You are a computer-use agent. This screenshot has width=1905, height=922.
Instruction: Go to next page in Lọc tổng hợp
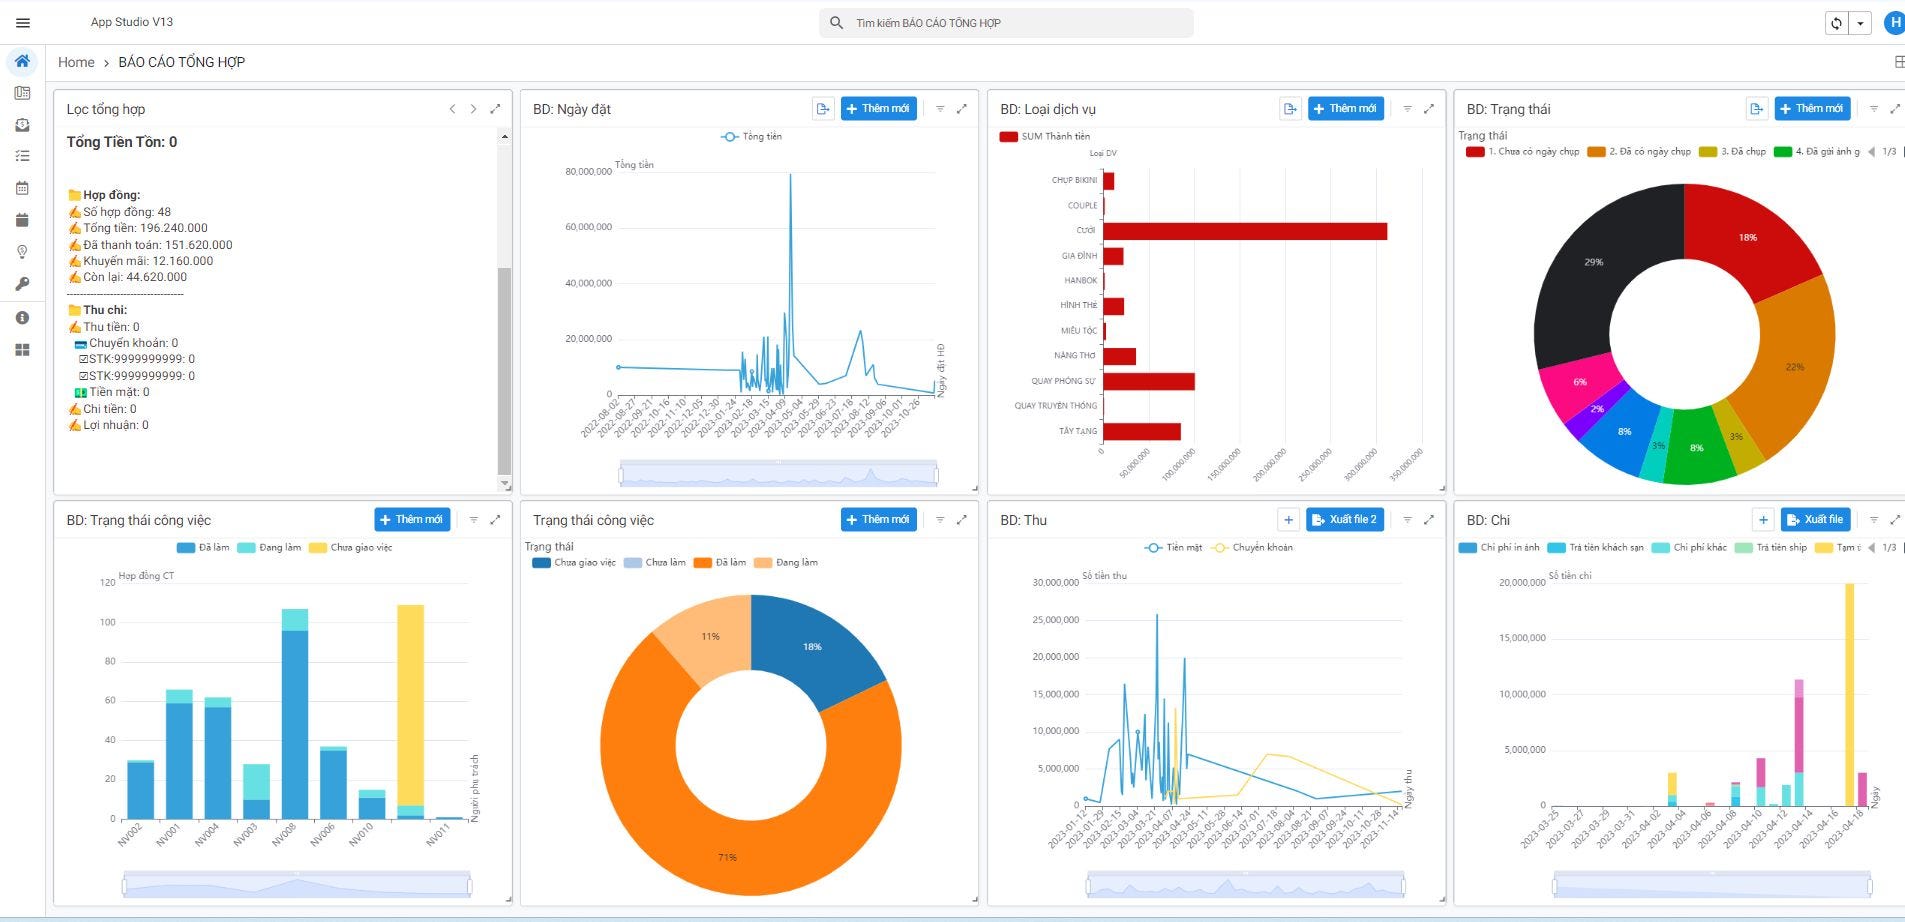[x=473, y=109]
